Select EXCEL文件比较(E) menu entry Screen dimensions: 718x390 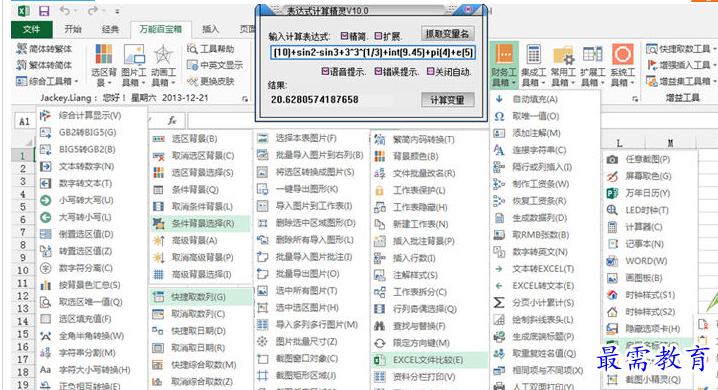pyautogui.click(x=429, y=360)
